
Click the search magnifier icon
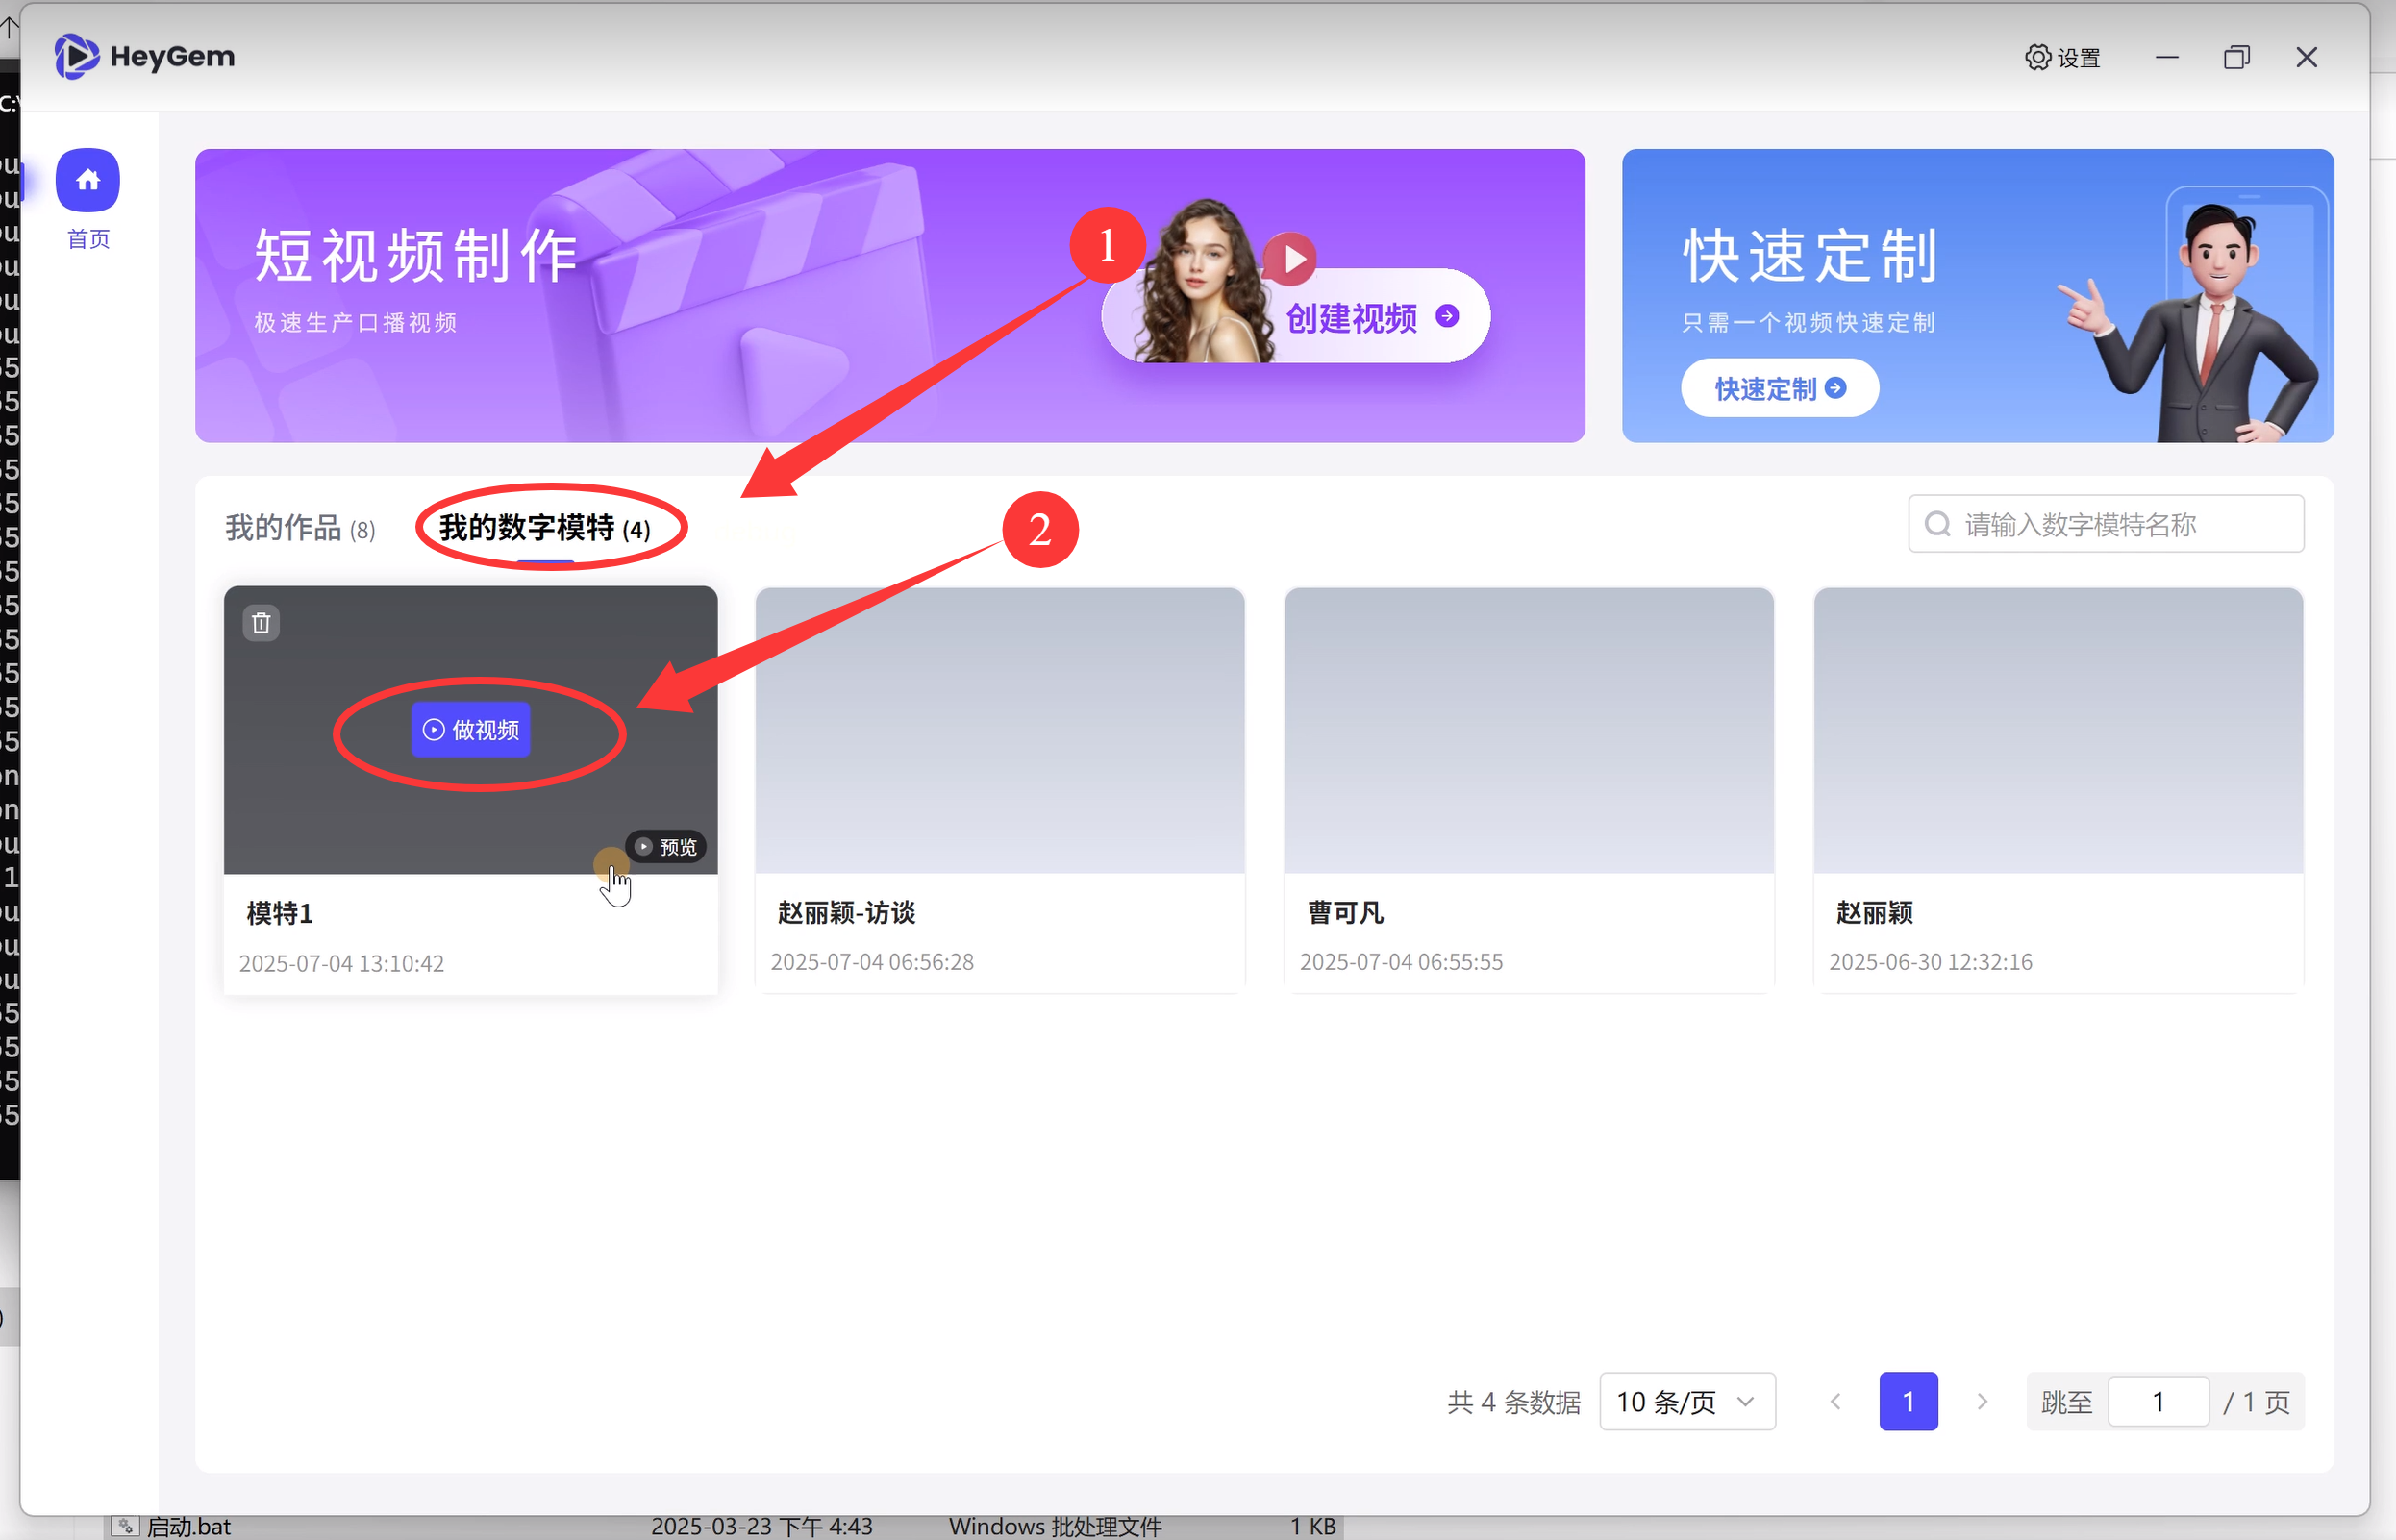coord(1937,524)
